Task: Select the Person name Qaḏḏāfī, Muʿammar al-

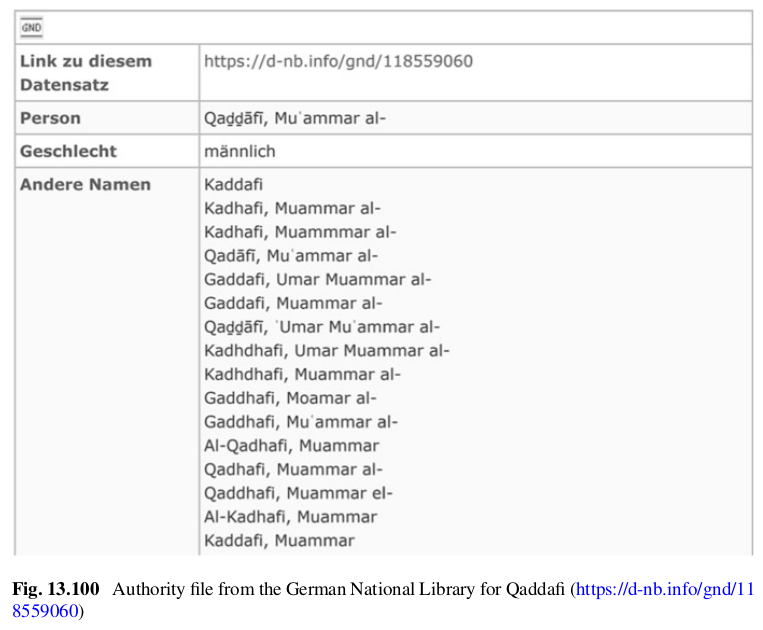Action: (x=294, y=118)
